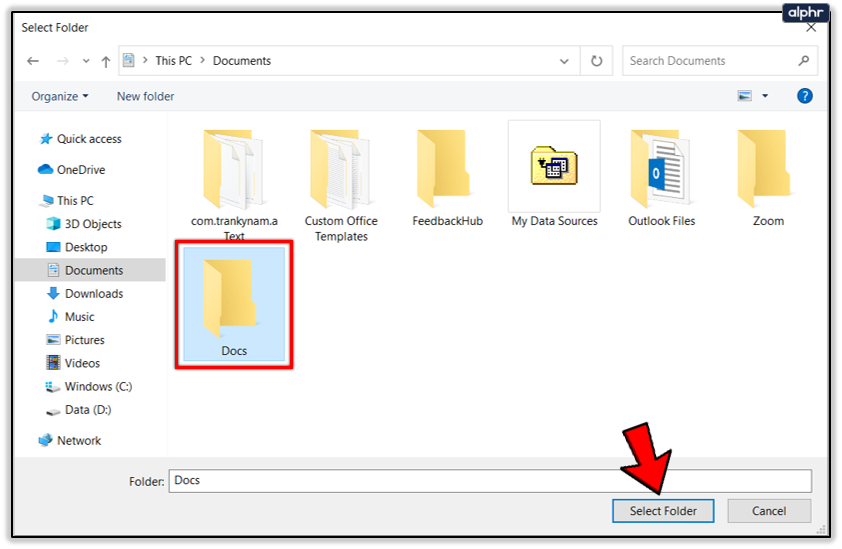Select My Data Sources folder

[x=554, y=175]
